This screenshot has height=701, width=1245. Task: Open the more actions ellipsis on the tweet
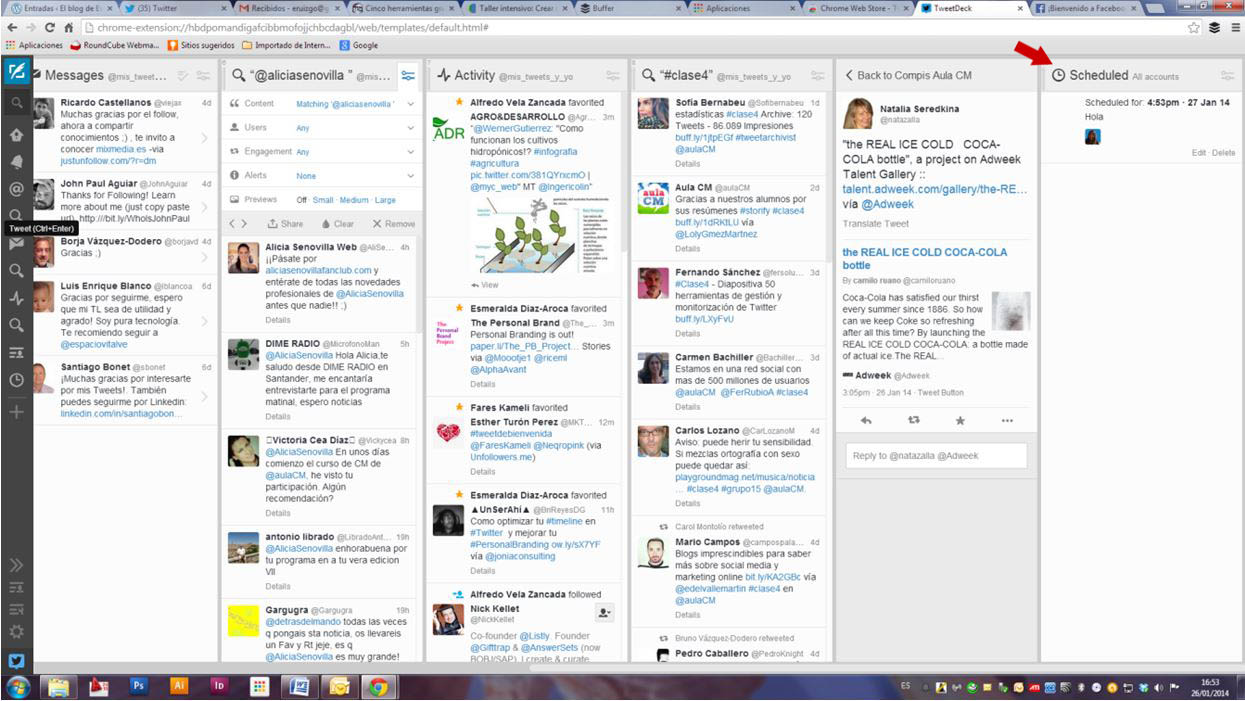(1007, 421)
